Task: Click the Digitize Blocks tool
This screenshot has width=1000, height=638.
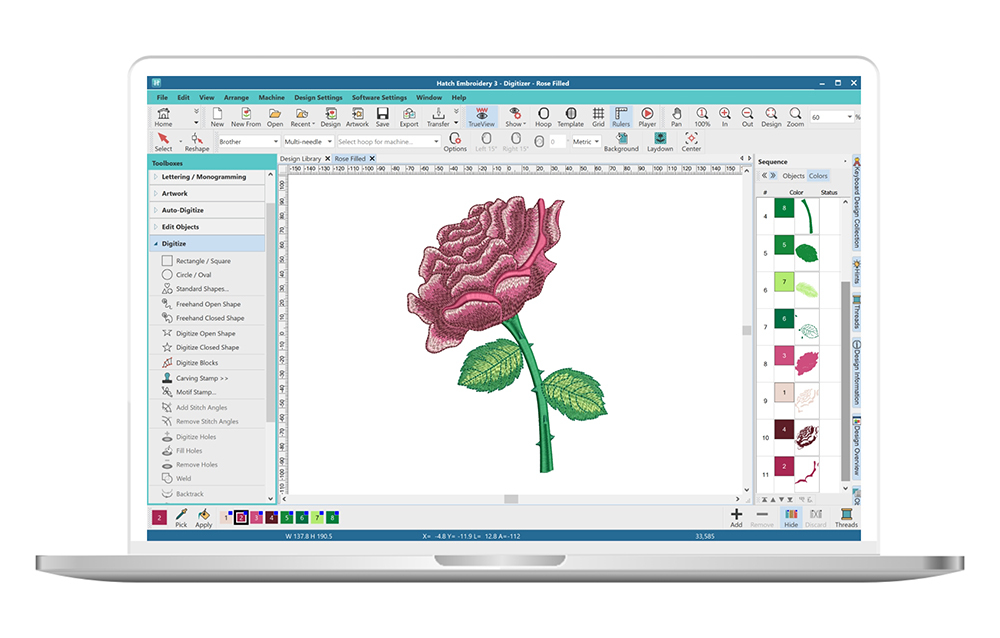Action: coord(197,363)
